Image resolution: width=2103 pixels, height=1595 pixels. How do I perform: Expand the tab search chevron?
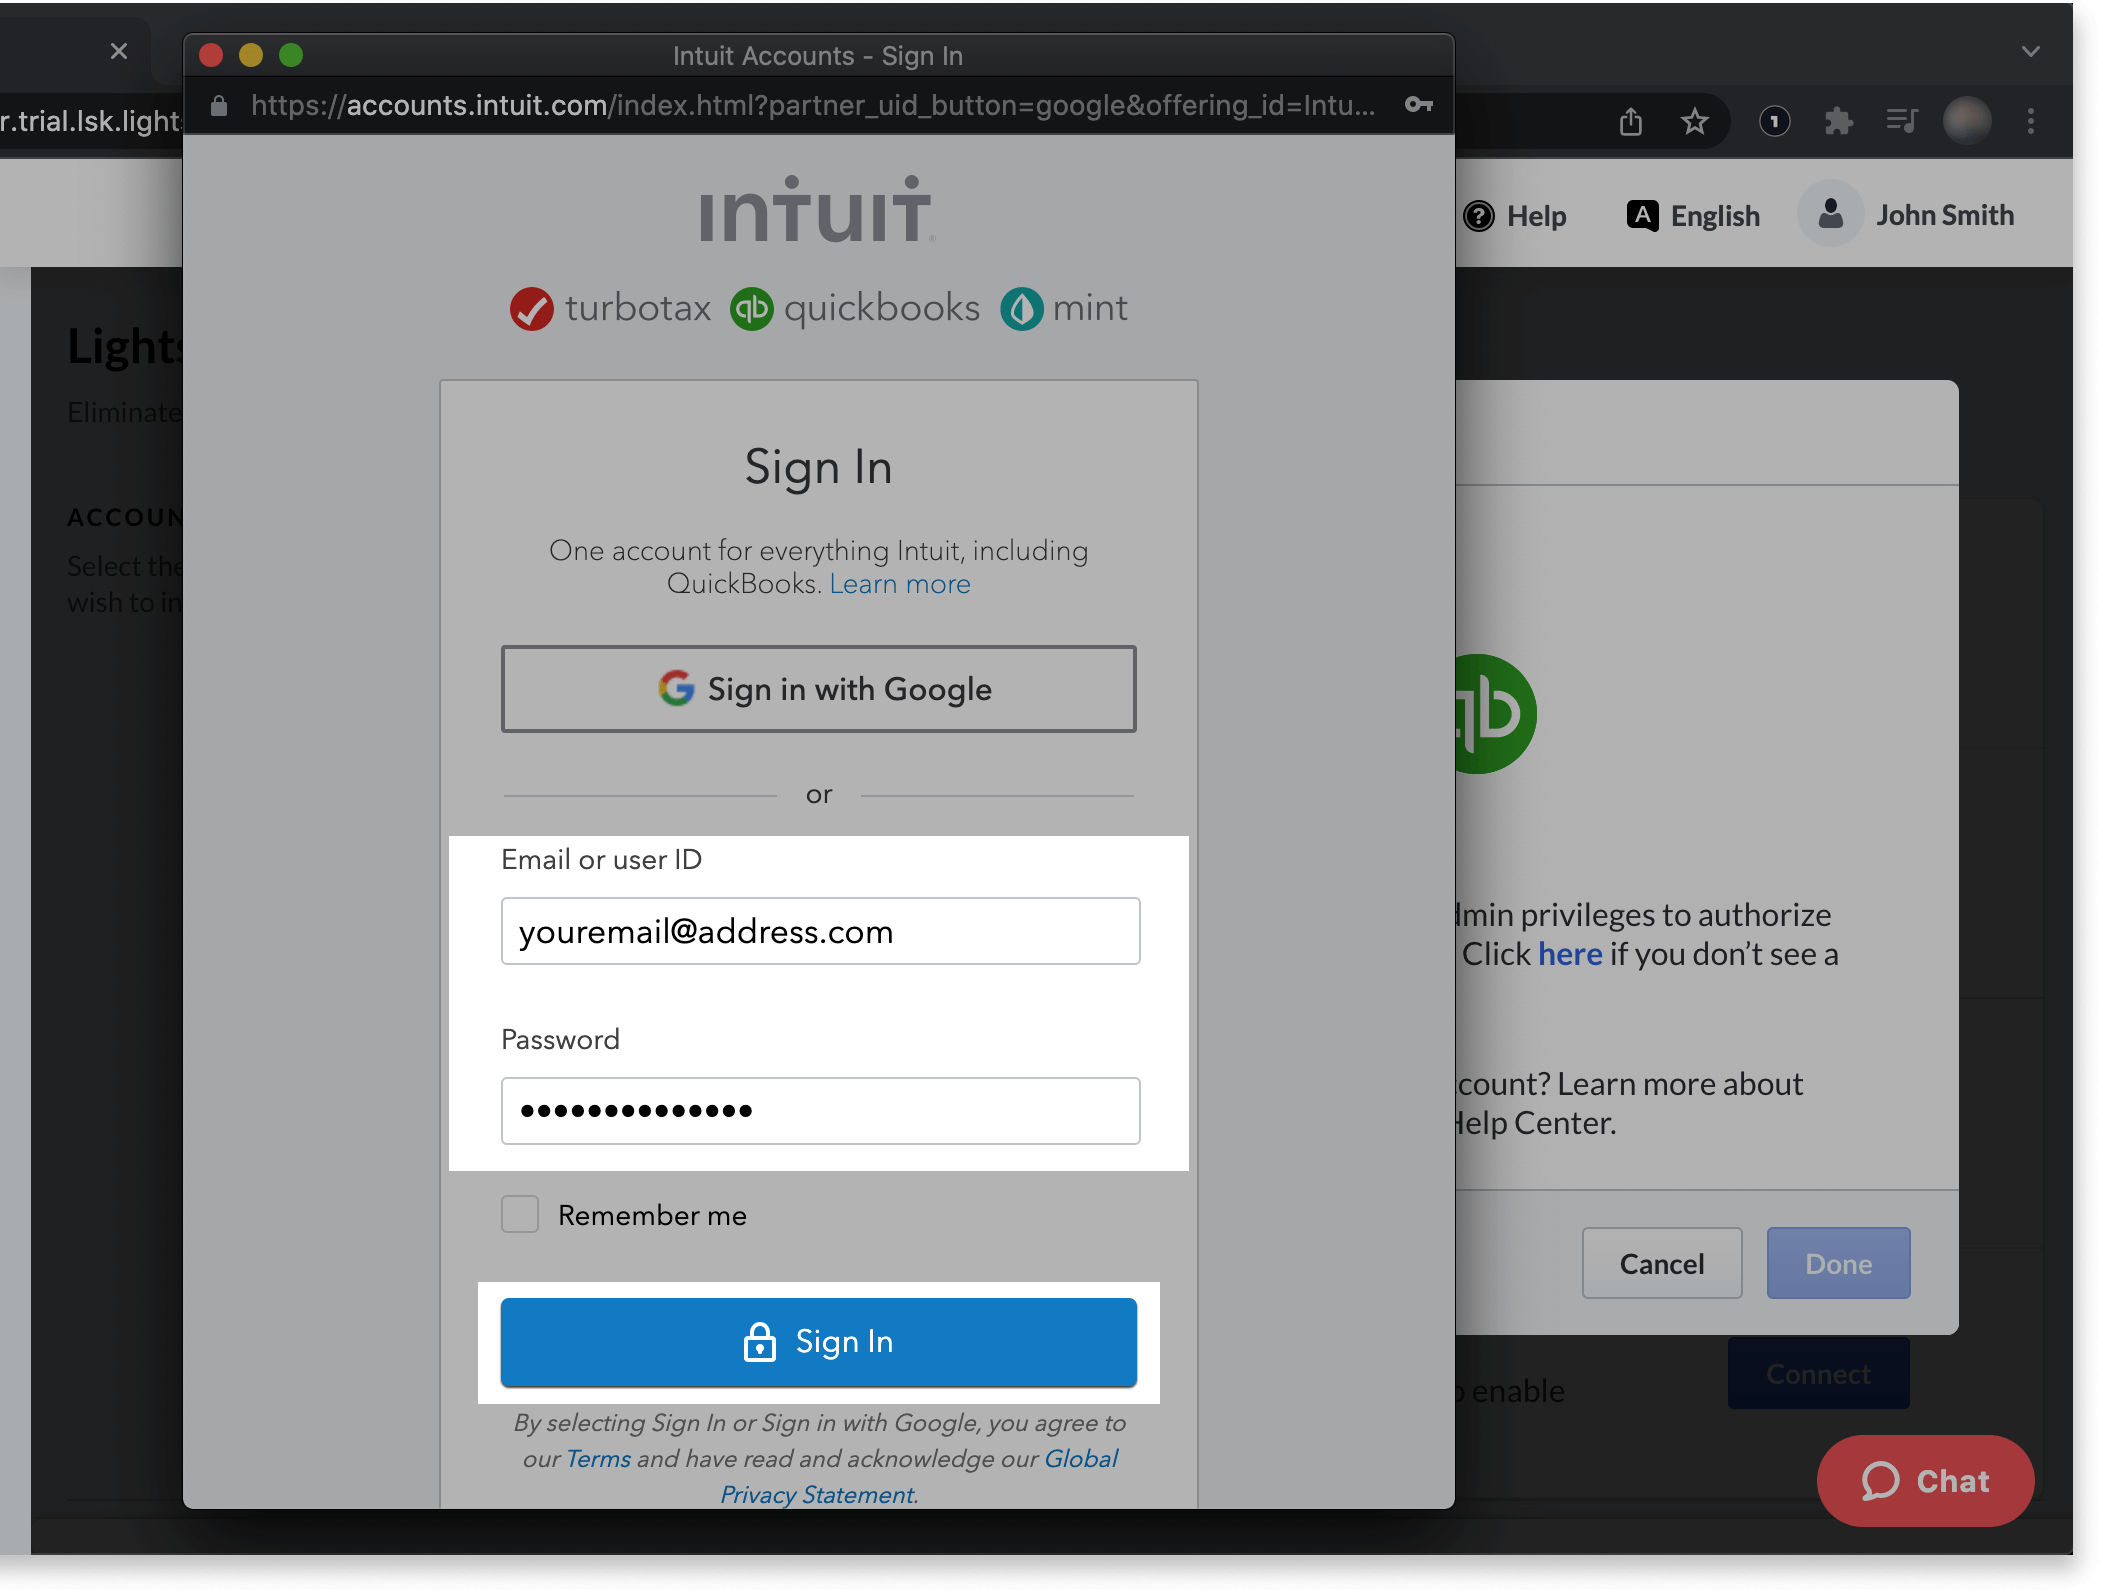(2030, 51)
